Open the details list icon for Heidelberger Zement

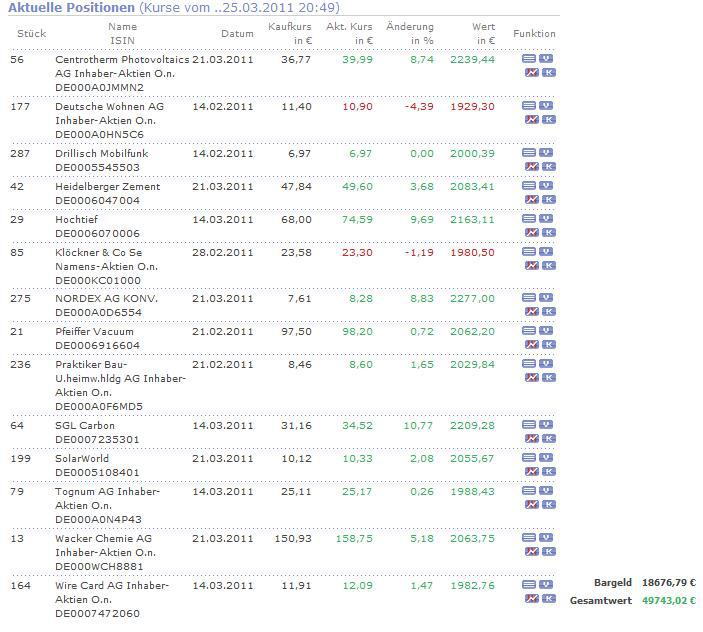click(529, 186)
